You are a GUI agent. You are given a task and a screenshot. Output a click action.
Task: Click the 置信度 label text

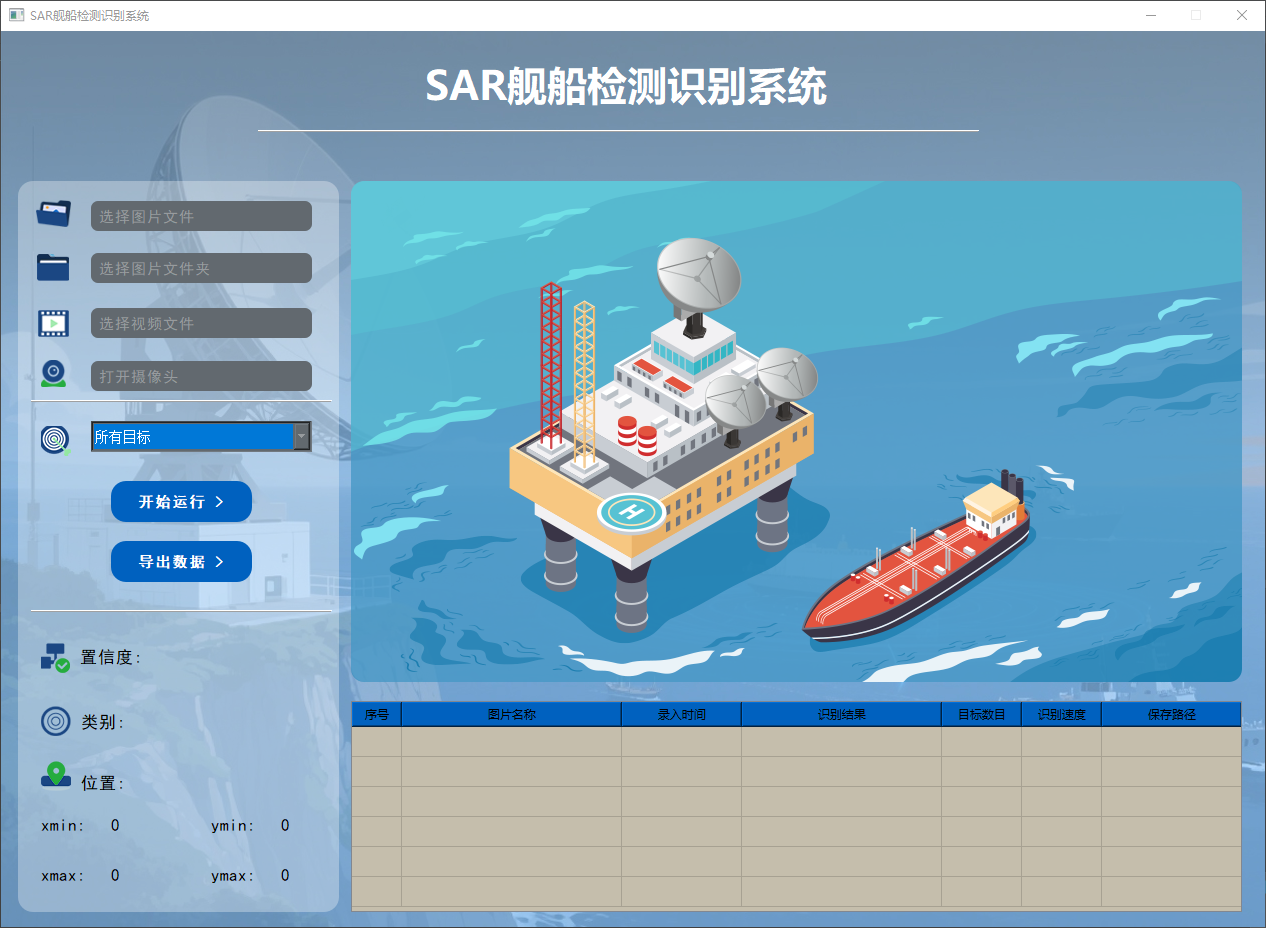(x=111, y=657)
